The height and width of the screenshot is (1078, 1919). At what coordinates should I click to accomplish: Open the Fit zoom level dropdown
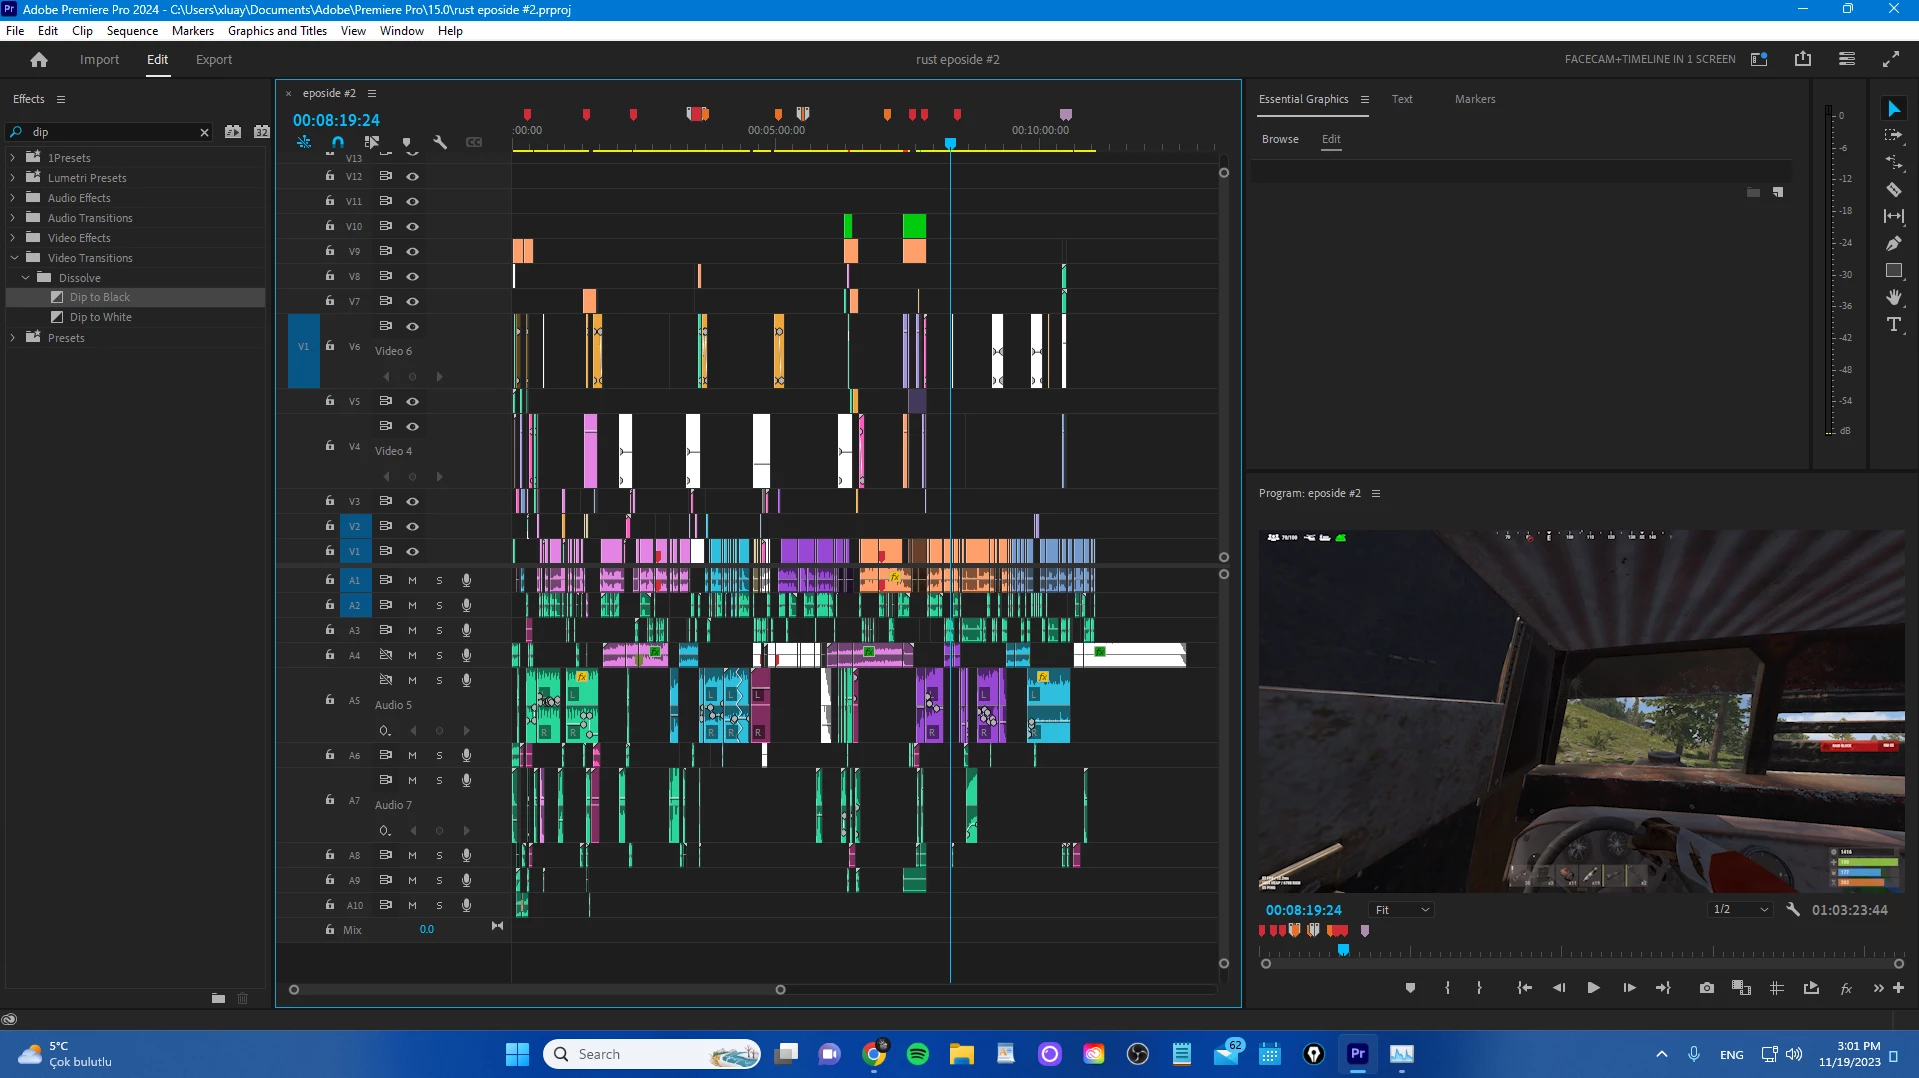1402,910
